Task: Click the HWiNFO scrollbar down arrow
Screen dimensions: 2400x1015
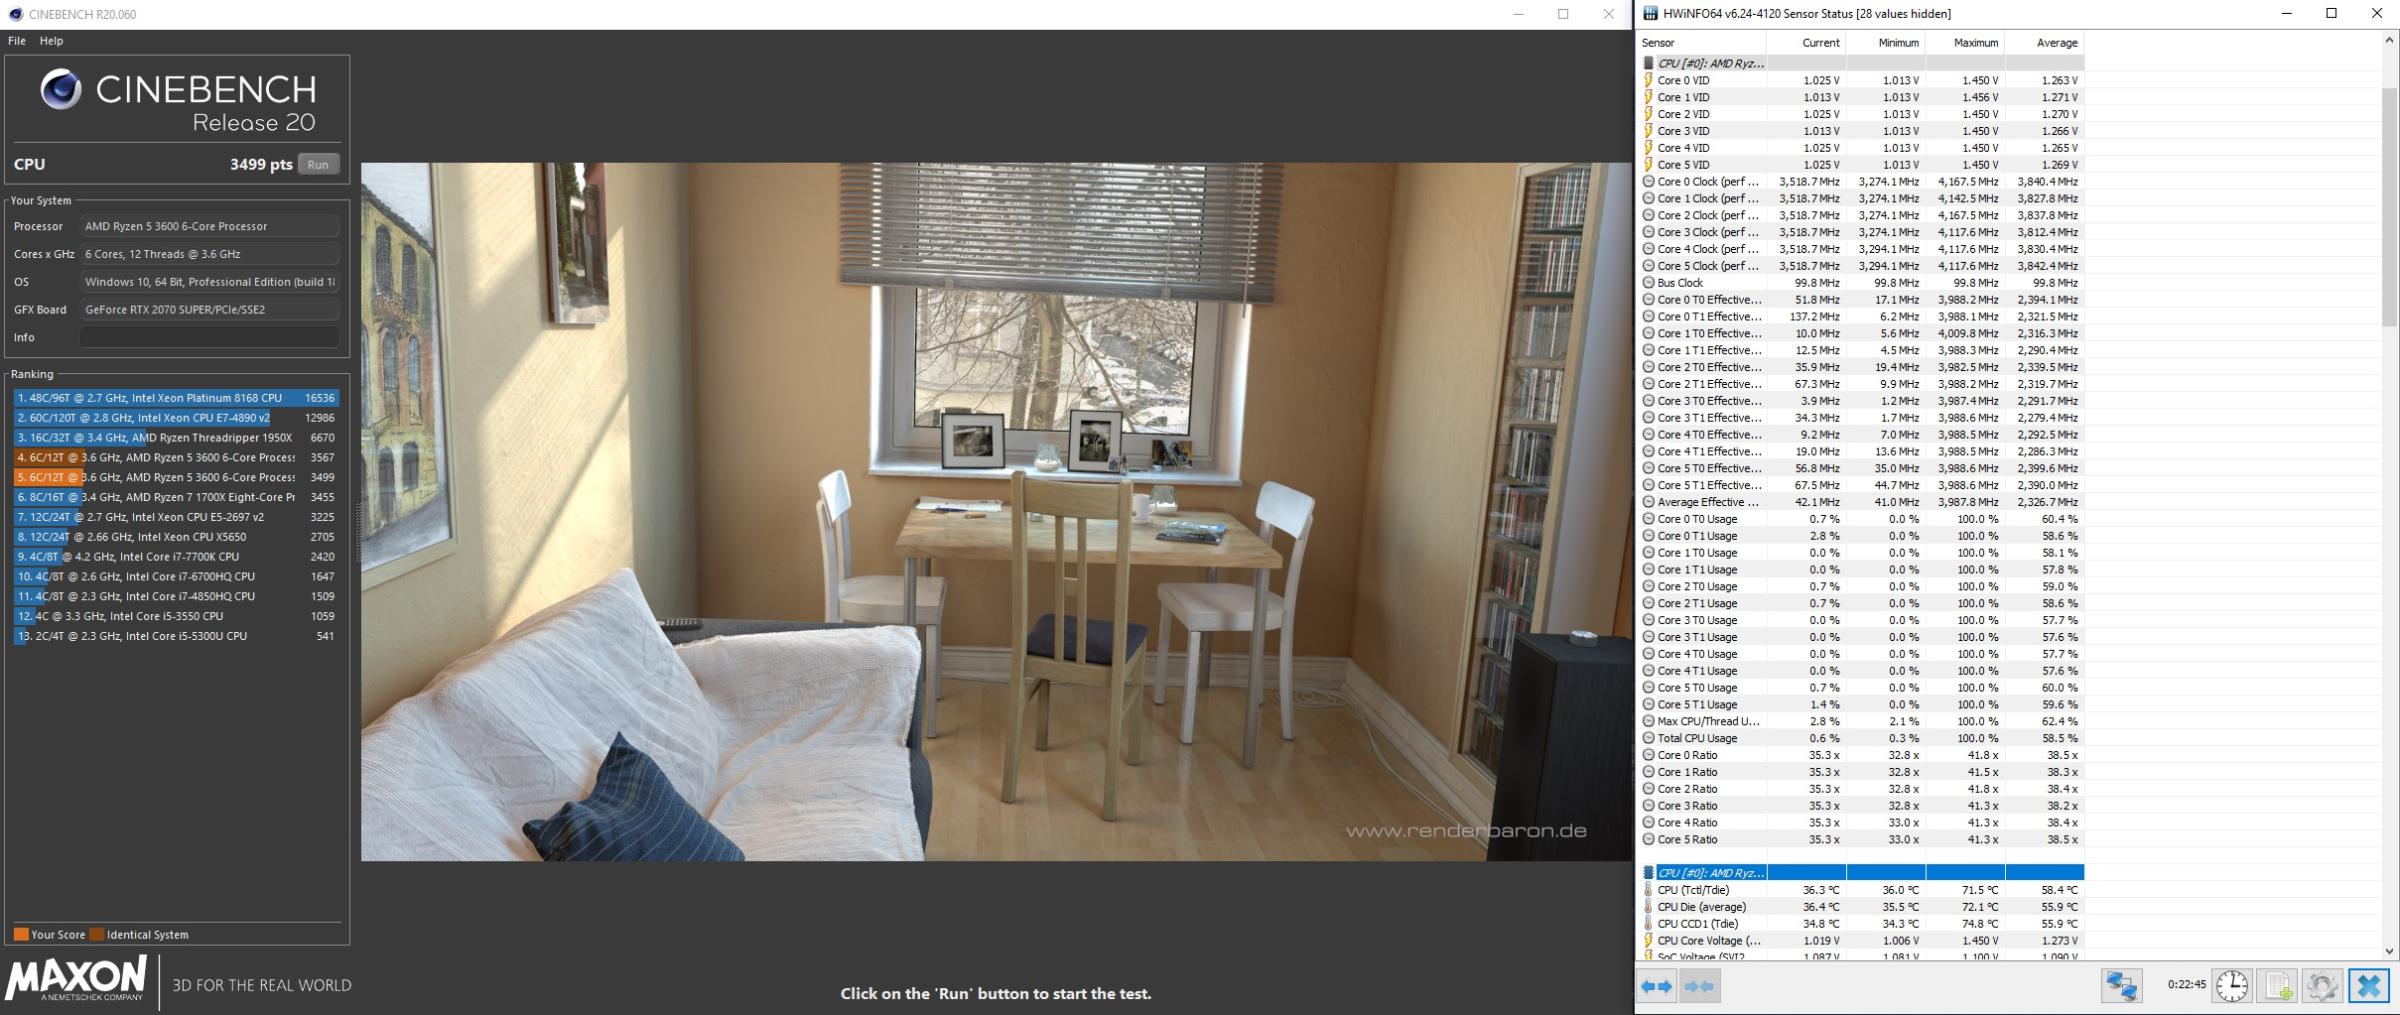Action: (x=2390, y=951)
